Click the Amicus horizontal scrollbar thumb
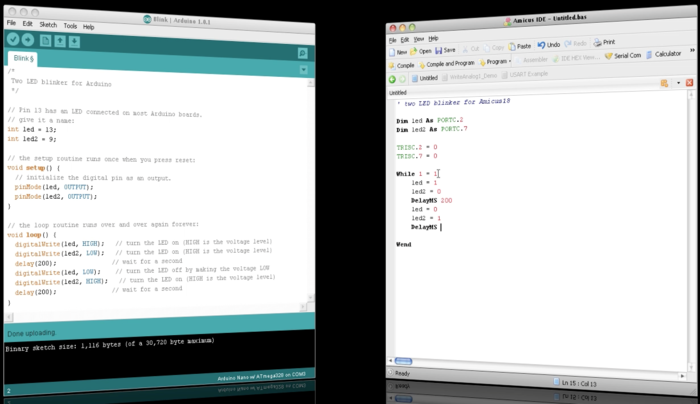 (403, 361)
